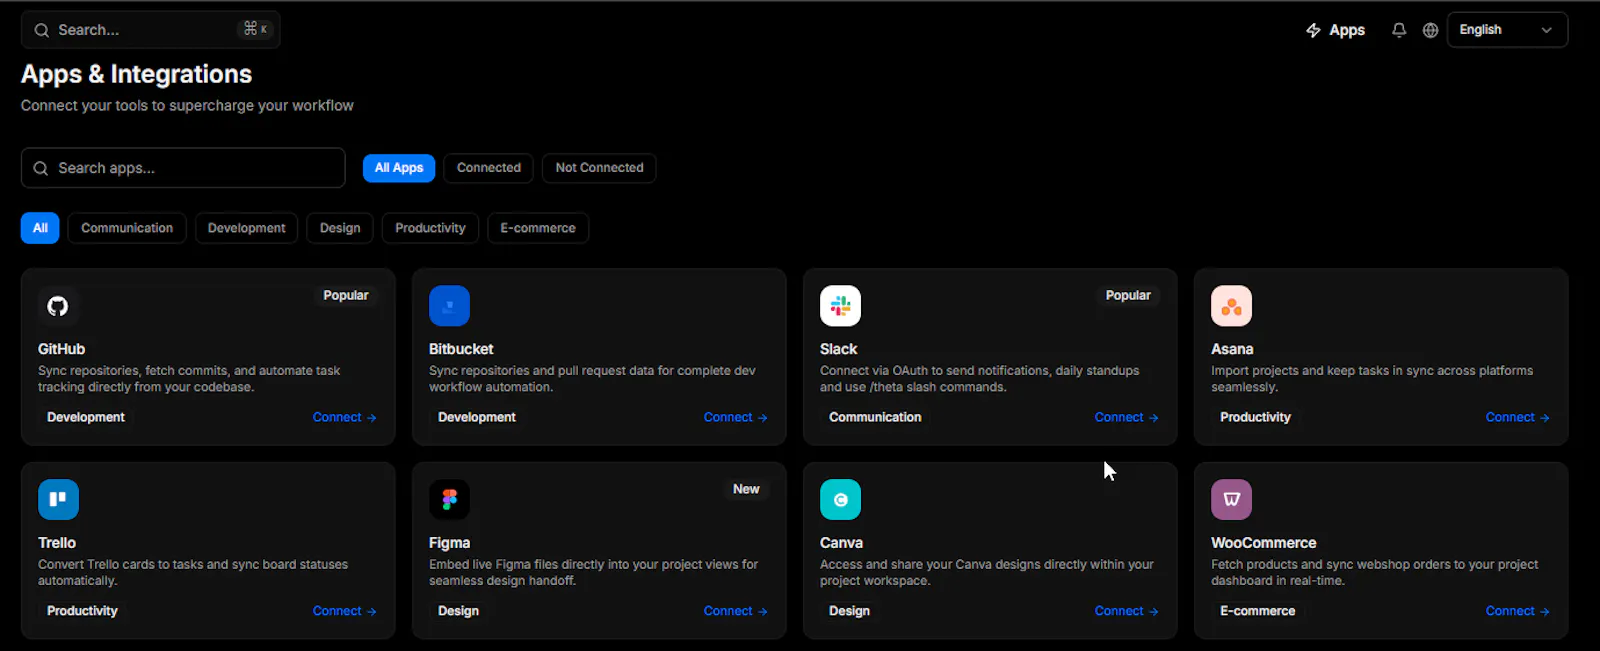Click the Canva card title
The height and width of the screenshot is (651, 1600).
[x=841, y=543]
